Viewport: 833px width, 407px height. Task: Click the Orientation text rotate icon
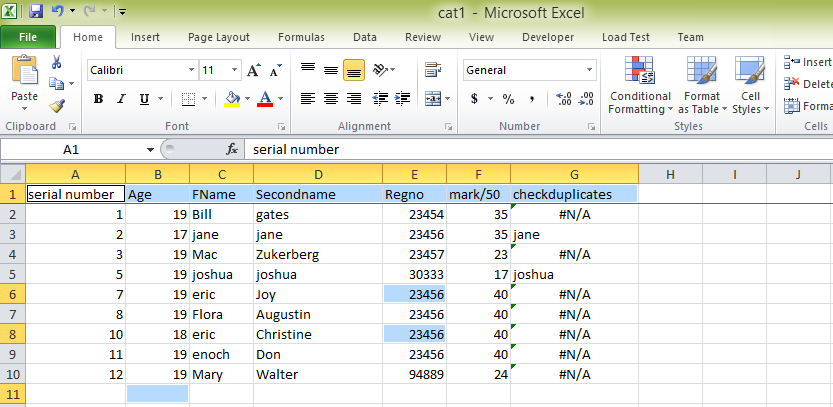coord(380,70)
